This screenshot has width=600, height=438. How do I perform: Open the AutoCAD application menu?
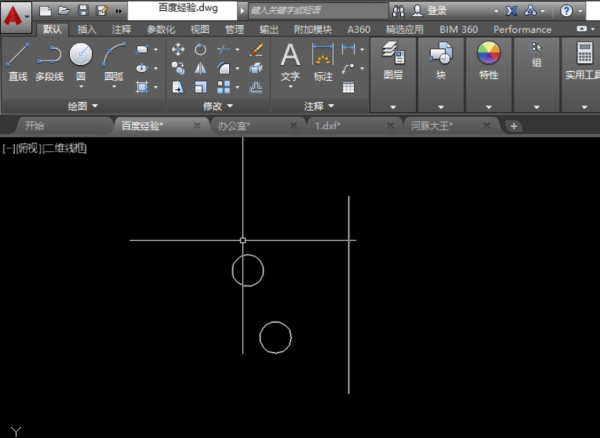(x=16, y=17)
